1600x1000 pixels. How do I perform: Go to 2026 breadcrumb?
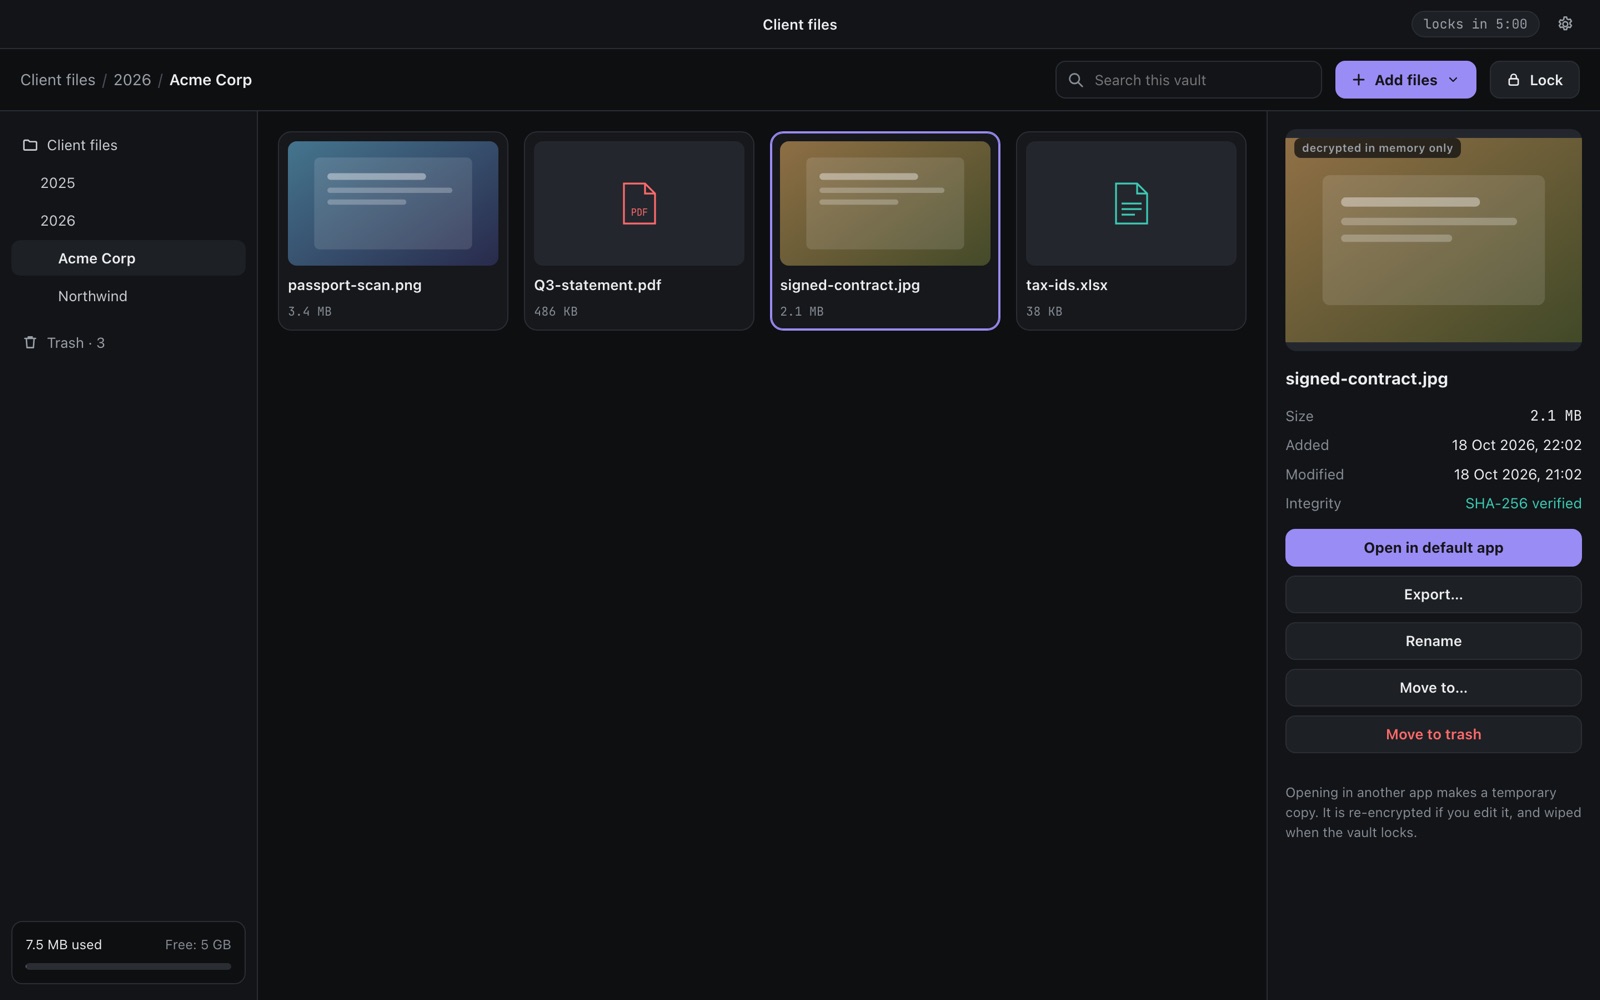pyautogui.click(x=132, y=80)
